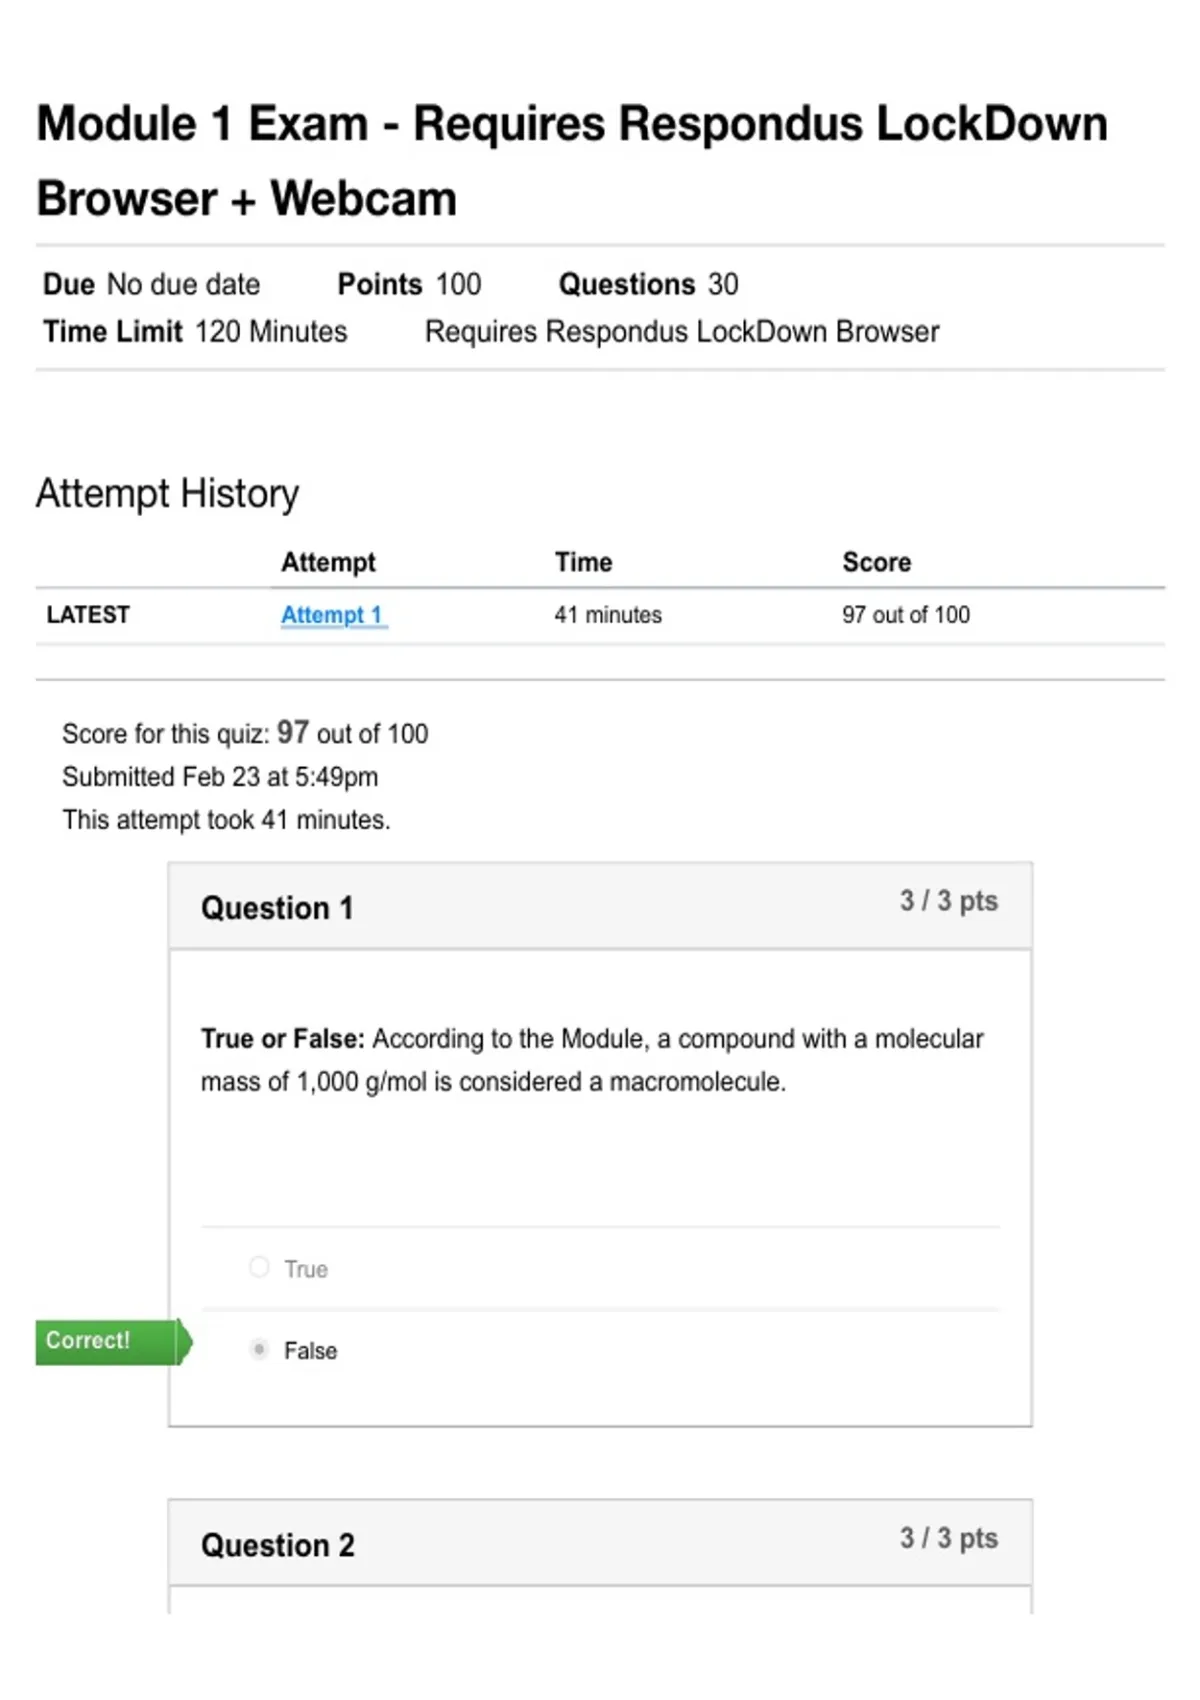Open the Attempt 1 link
1200x1700 pixels.
[x=333, y=615]
